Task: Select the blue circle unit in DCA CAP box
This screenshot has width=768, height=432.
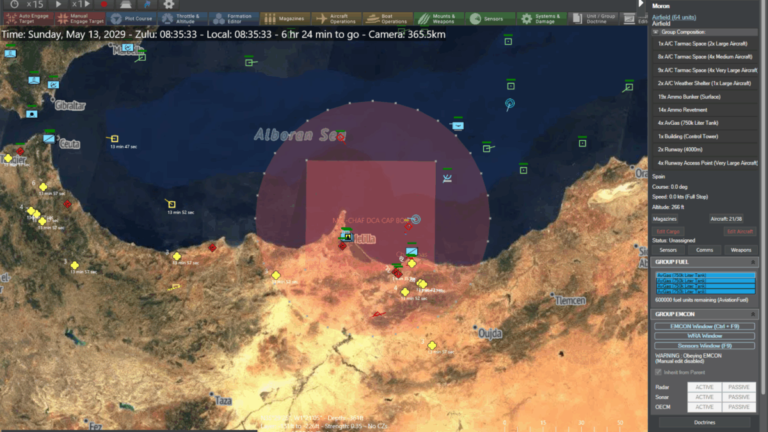Action: (x=416, y=219)
